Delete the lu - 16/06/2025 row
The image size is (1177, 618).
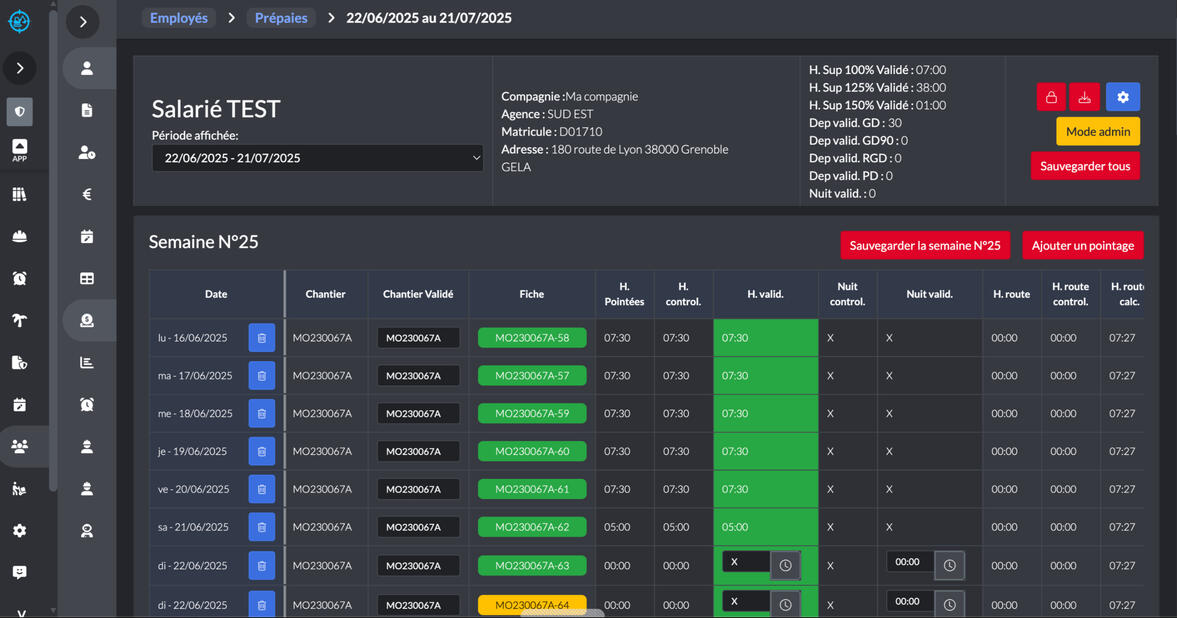click(261, 338)
